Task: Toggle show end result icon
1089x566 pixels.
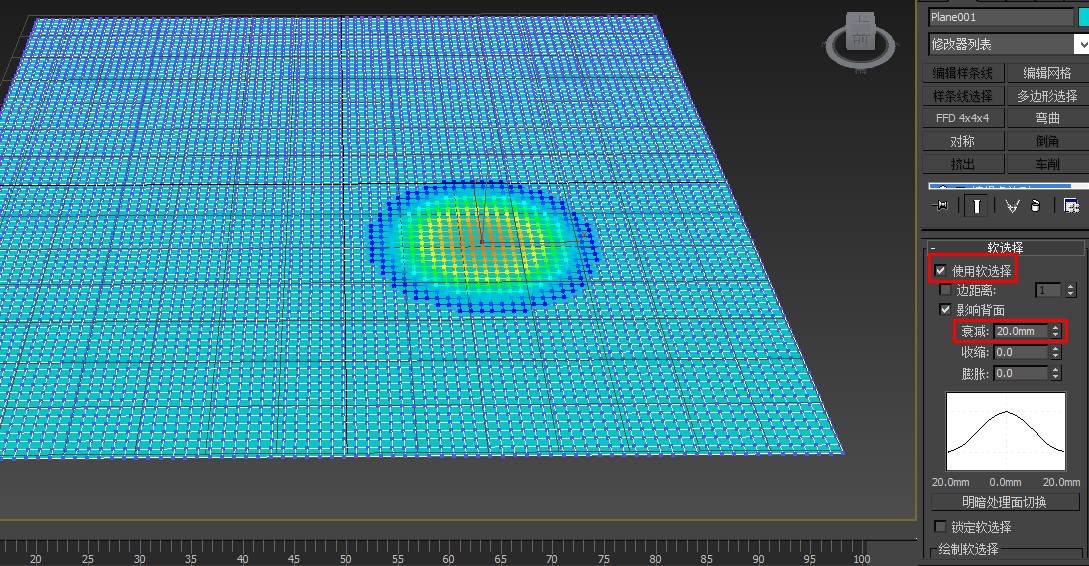Action: [x=976, y=206]
